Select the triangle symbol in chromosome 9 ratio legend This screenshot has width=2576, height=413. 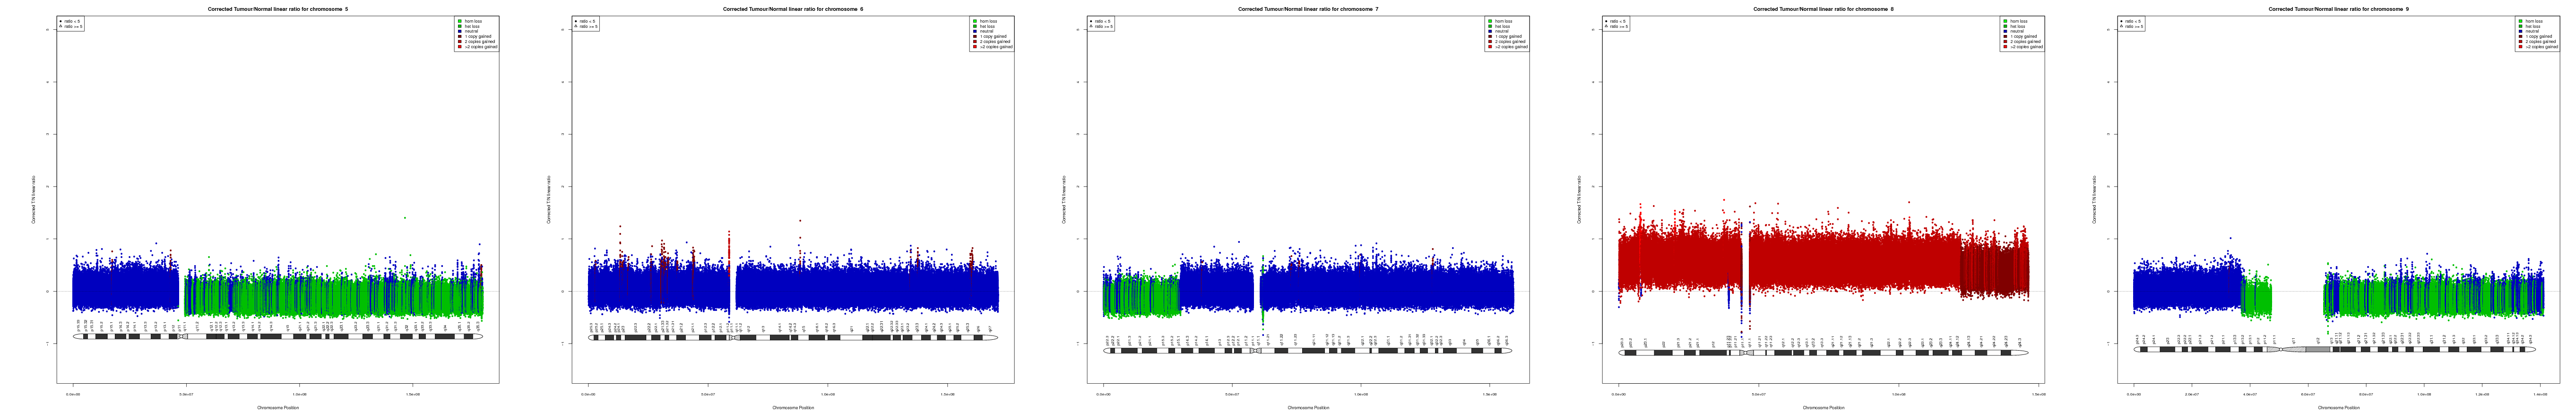click(2121, 26)
